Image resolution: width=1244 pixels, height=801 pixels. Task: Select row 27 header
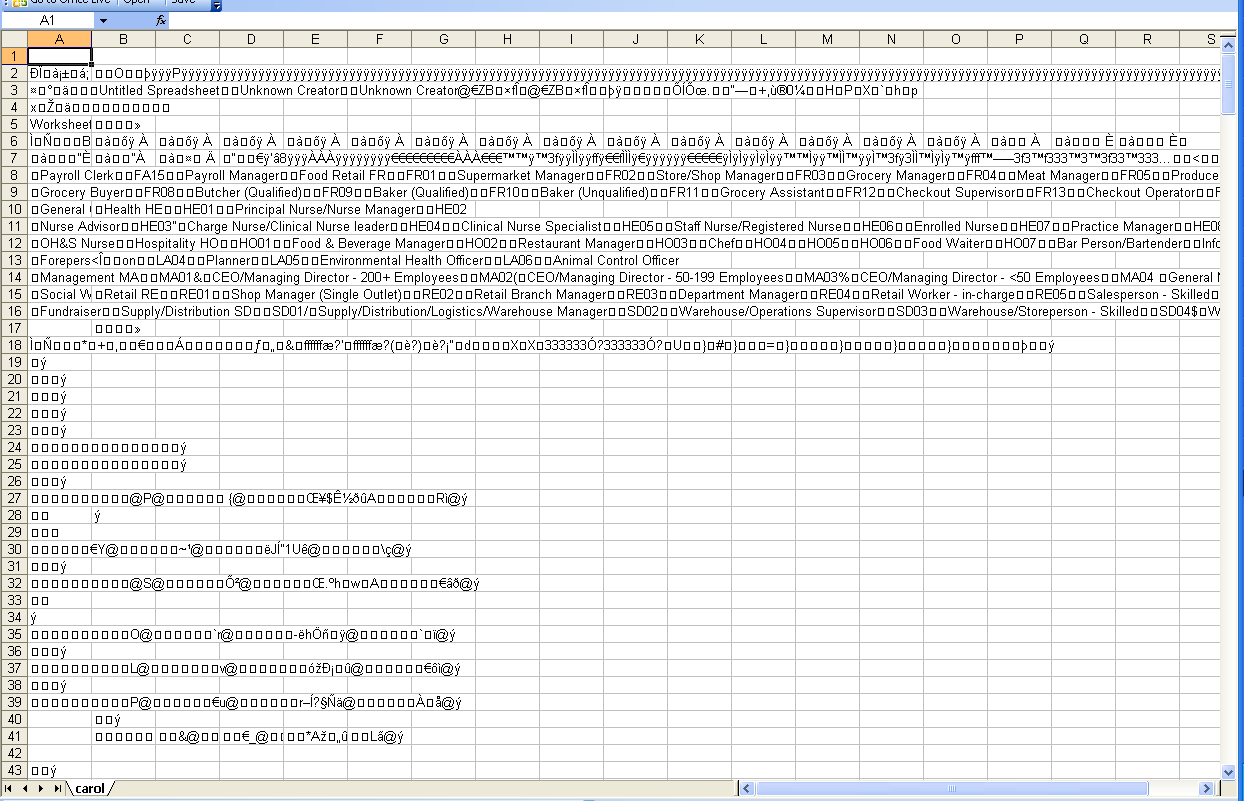click(x=14, y=498)
